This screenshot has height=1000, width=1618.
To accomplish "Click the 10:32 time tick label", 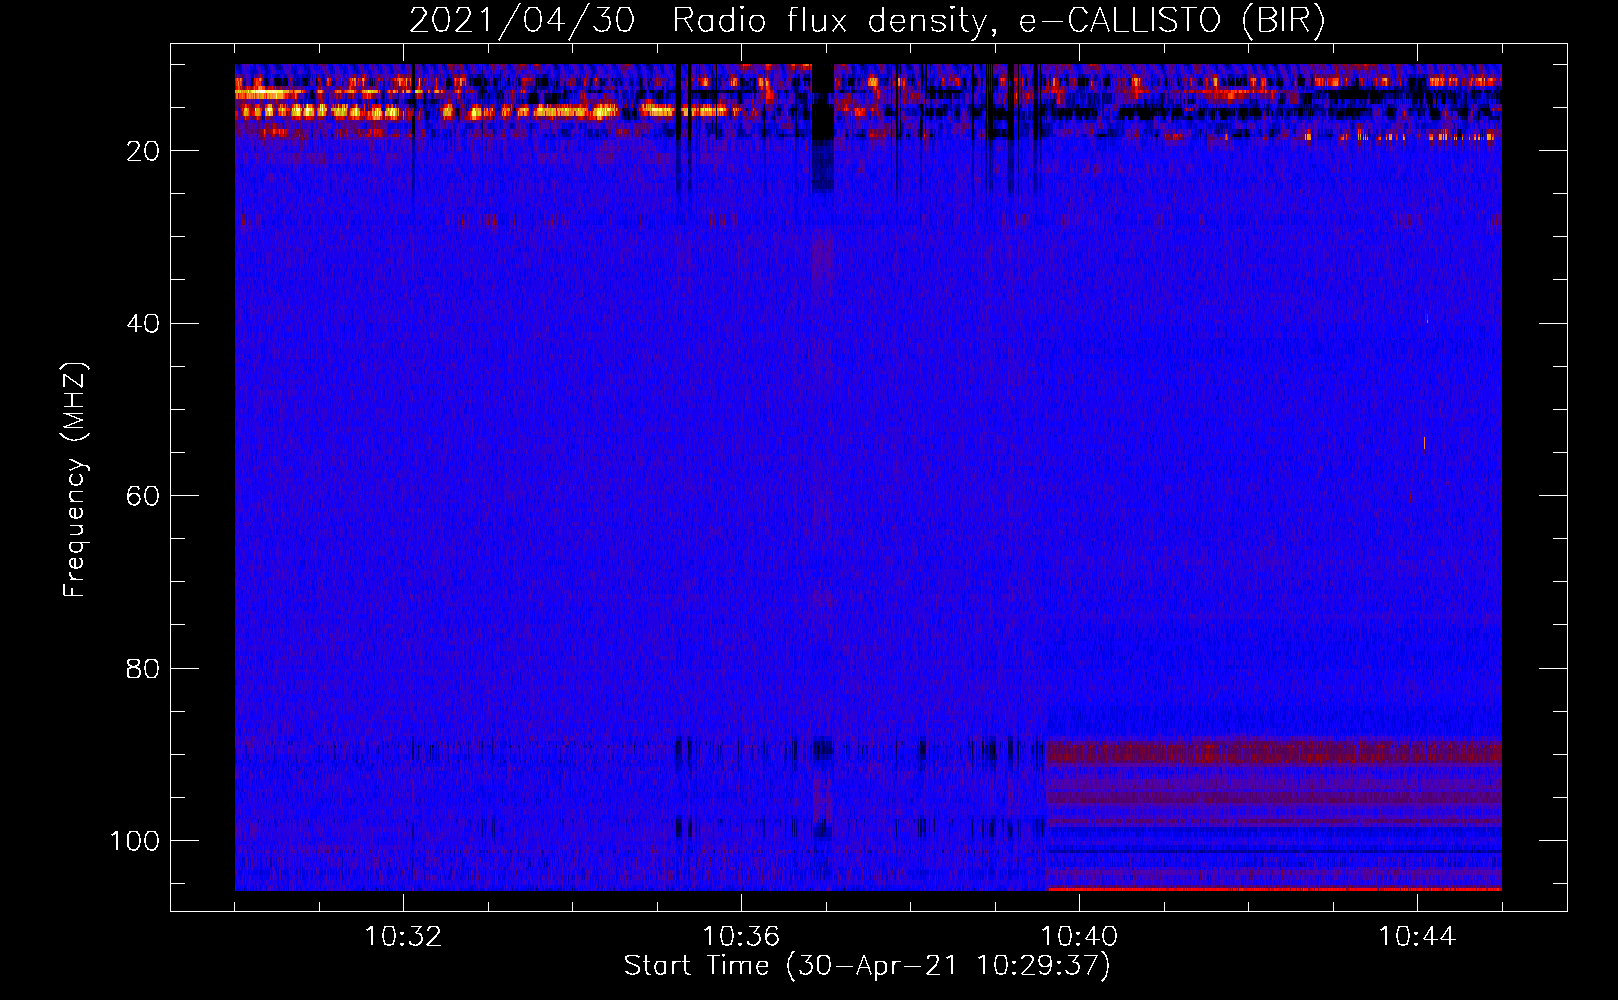I will (403, 937).
